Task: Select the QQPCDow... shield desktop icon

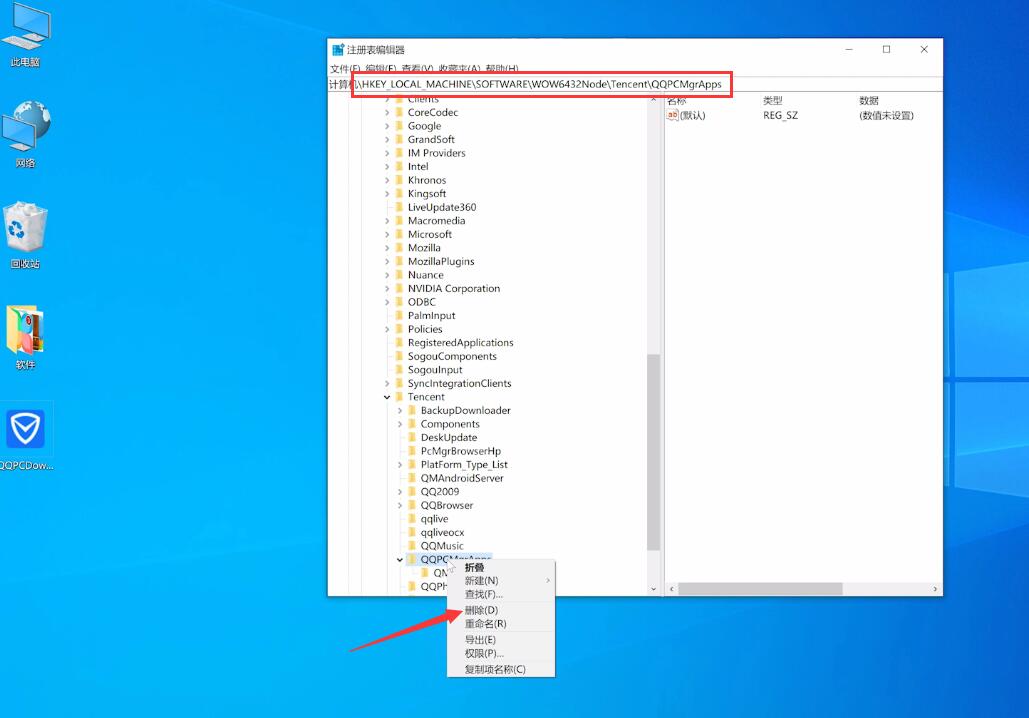Action: coord(26,437)
